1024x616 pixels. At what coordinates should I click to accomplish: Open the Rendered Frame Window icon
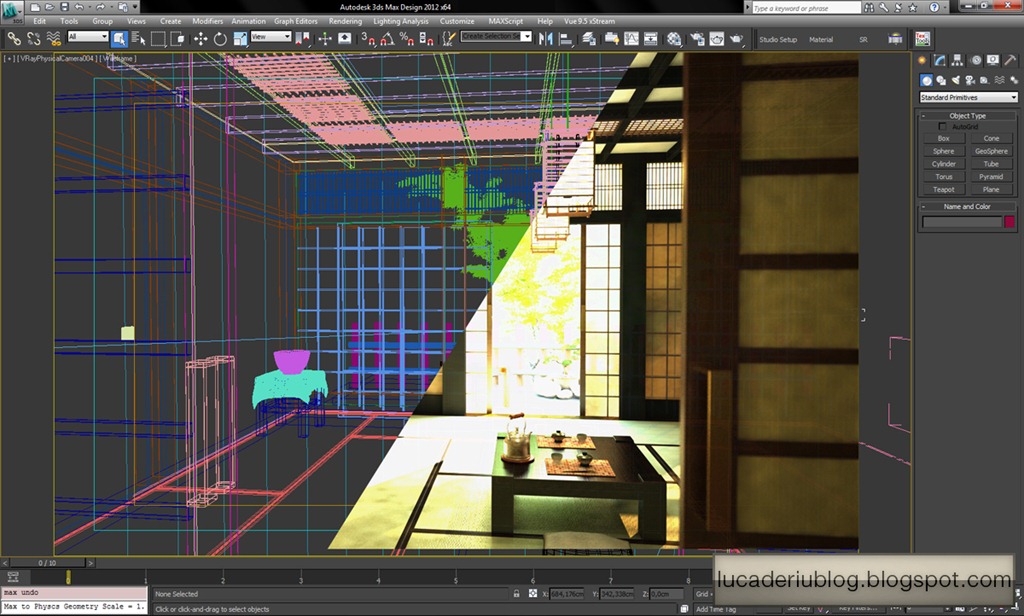(x=716, y=39)
